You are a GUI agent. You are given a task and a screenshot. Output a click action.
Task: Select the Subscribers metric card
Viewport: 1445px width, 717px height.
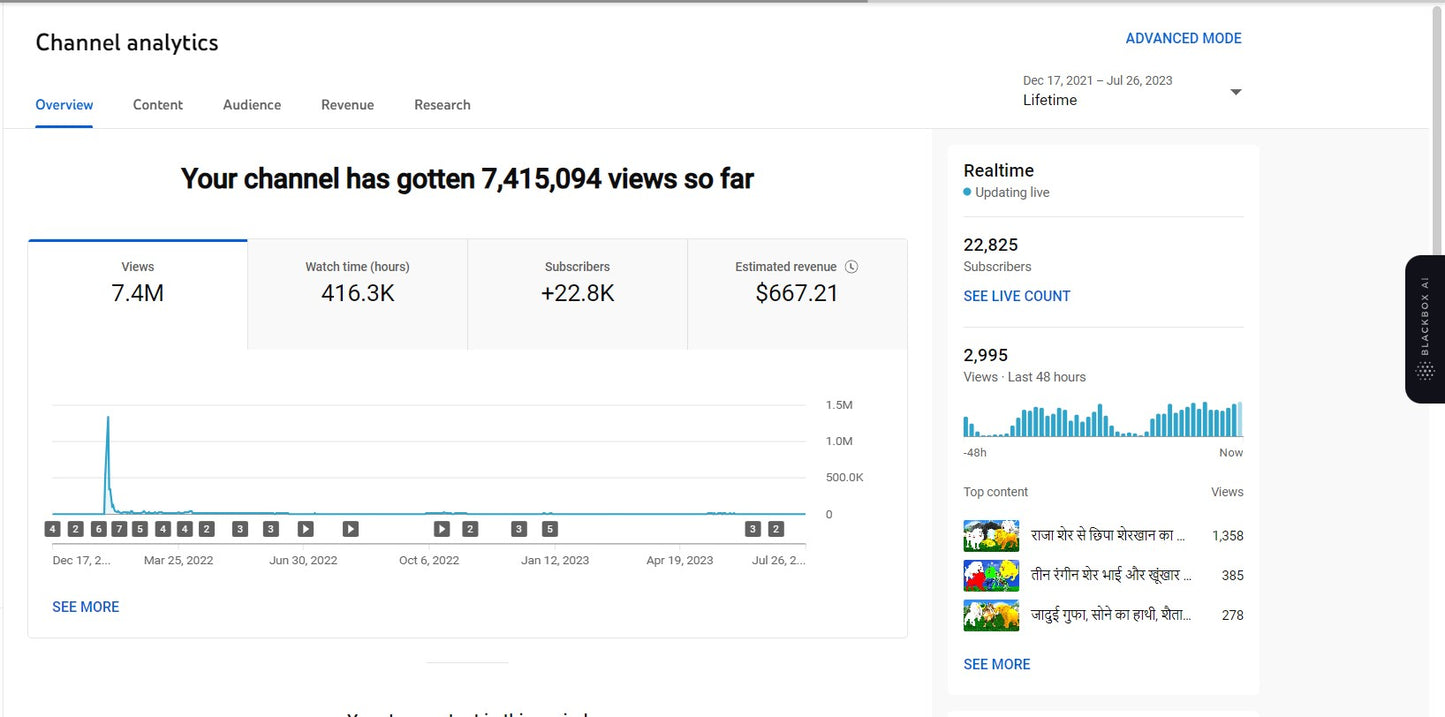577,293
